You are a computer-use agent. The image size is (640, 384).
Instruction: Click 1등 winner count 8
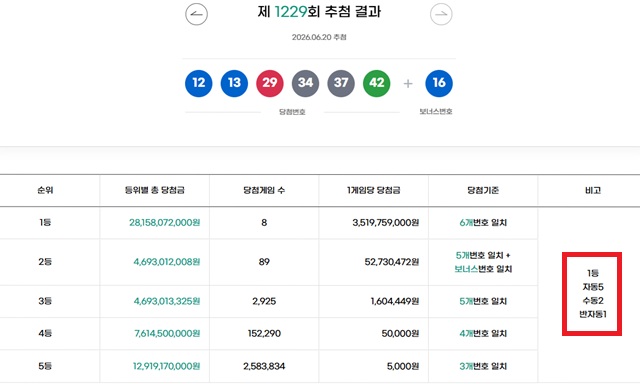[264, 222]
